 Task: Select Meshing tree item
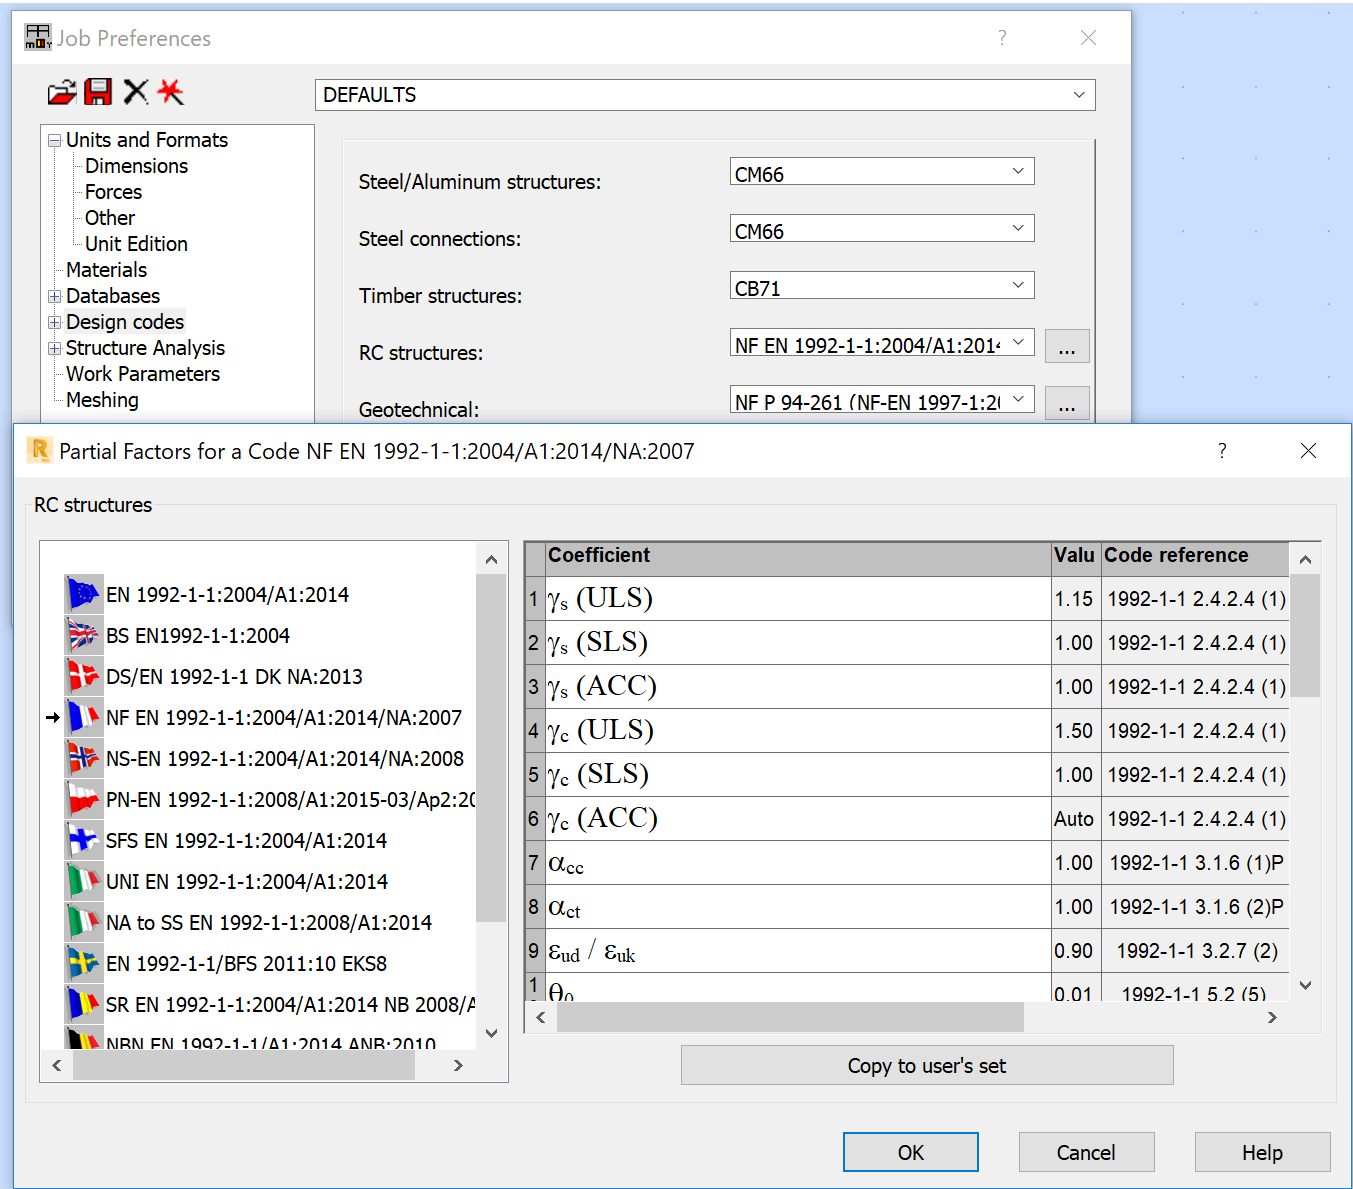(102, 400)
